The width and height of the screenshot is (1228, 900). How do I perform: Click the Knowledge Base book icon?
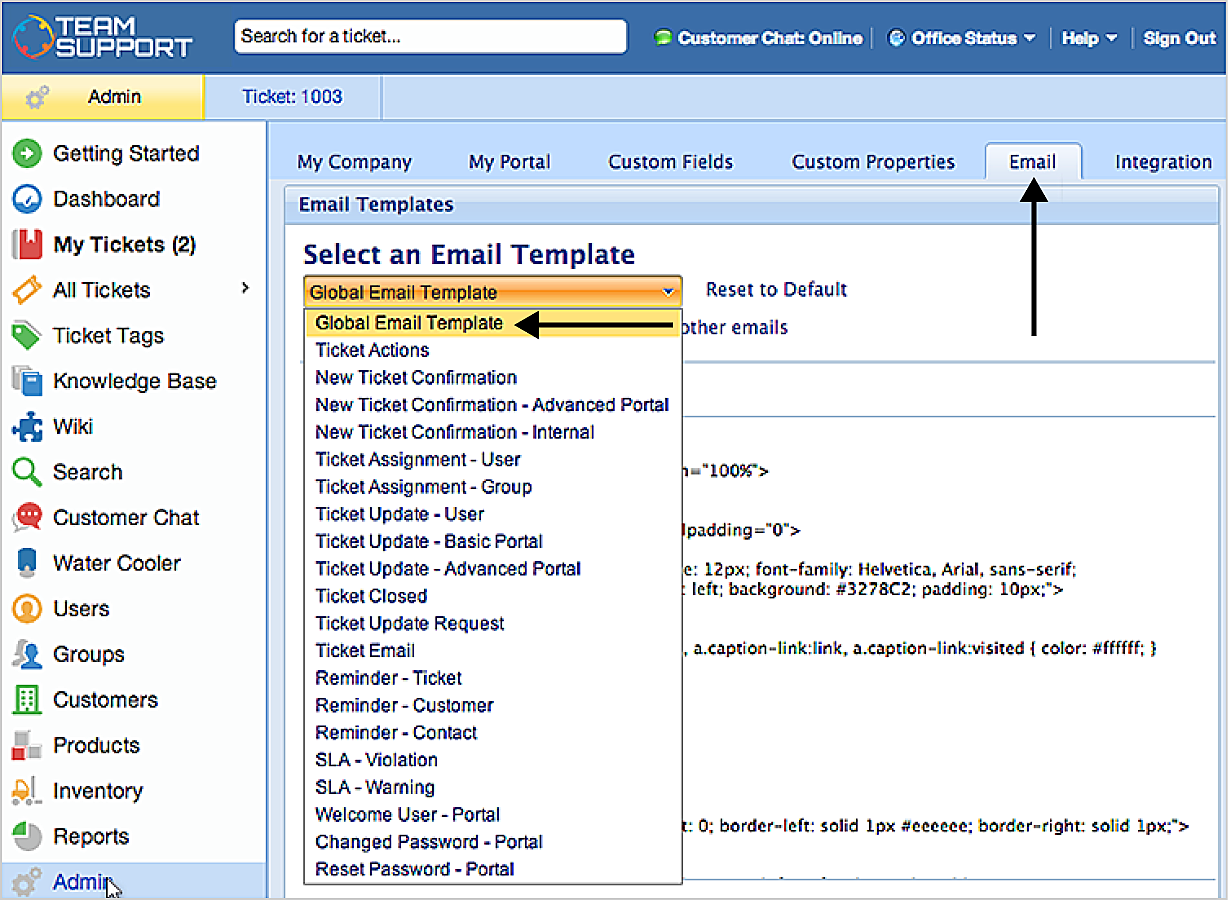26,381
